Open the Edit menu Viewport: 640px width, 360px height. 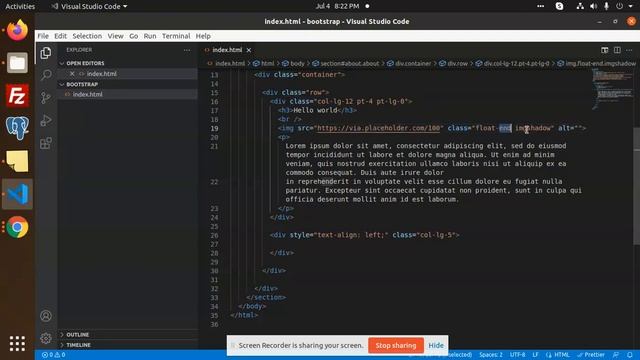point(60,36)
